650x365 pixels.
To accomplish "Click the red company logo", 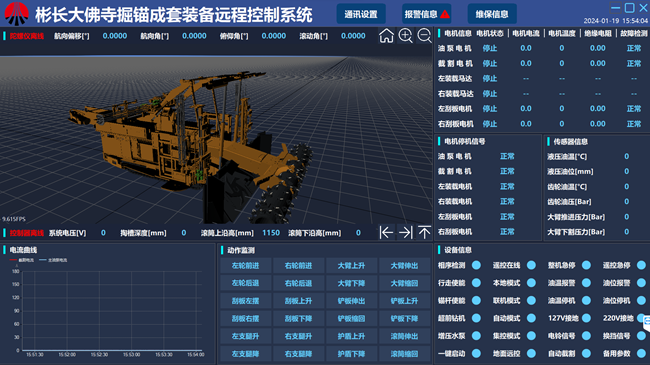I will click(x=17, y=14).
